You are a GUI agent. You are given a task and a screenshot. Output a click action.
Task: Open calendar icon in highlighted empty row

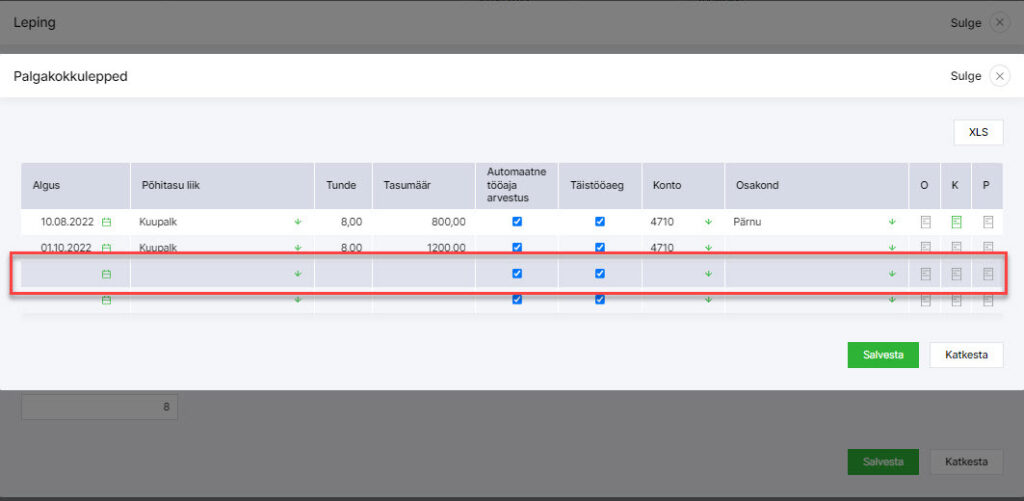pos(107,274)
